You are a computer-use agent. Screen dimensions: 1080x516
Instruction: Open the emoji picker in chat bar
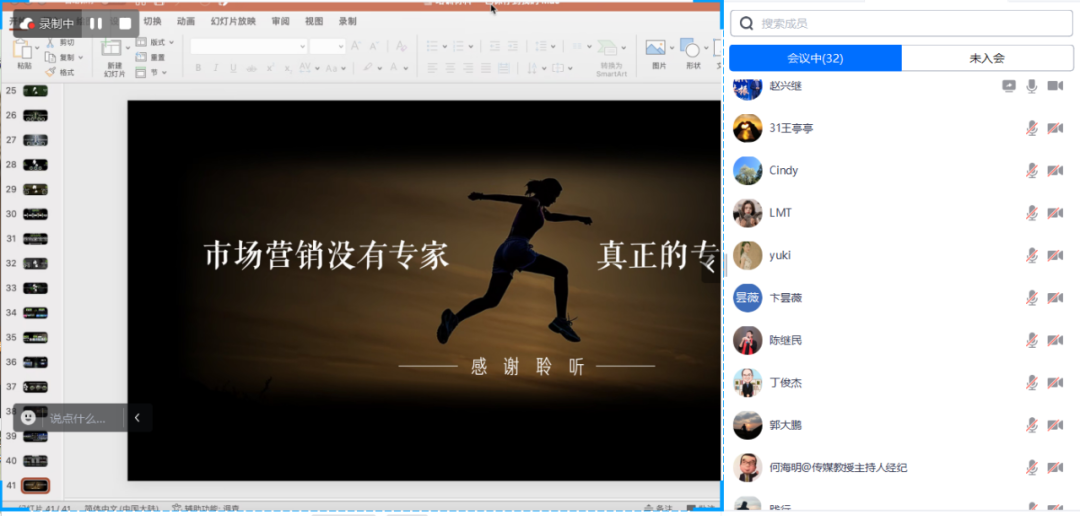29,417
